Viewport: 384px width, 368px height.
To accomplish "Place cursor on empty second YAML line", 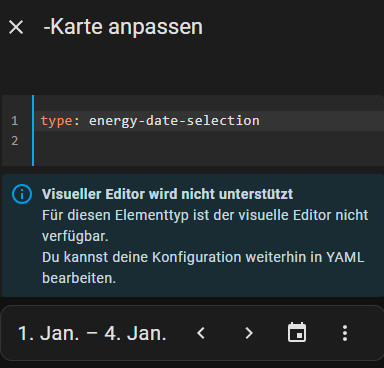I will point(210,141).
